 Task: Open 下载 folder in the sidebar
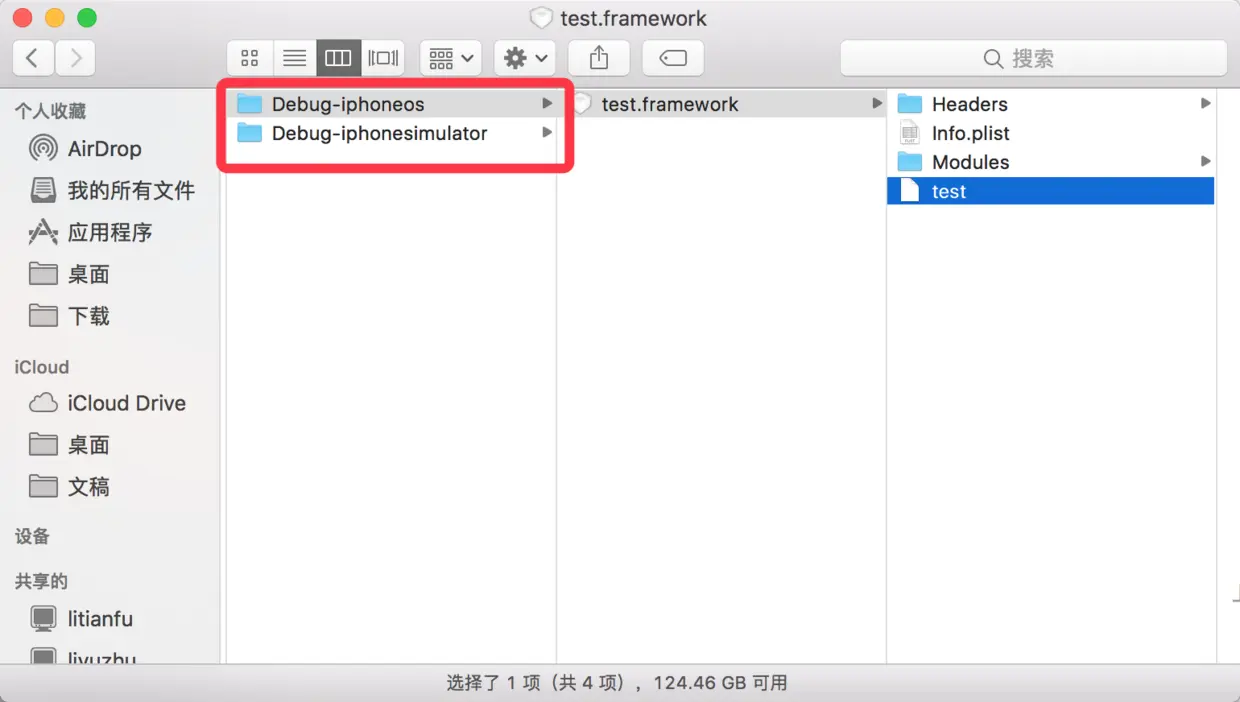(88, 316)
